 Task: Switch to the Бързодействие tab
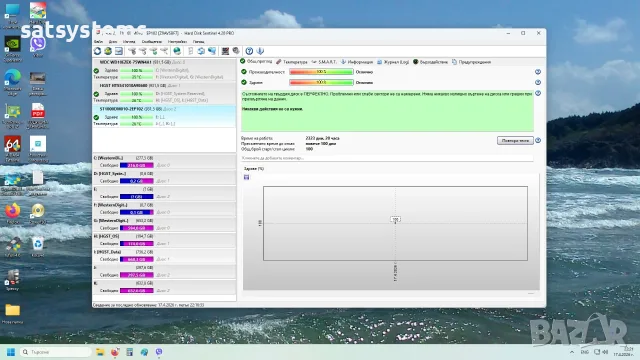pyautogui.click(x=430, y=62)
